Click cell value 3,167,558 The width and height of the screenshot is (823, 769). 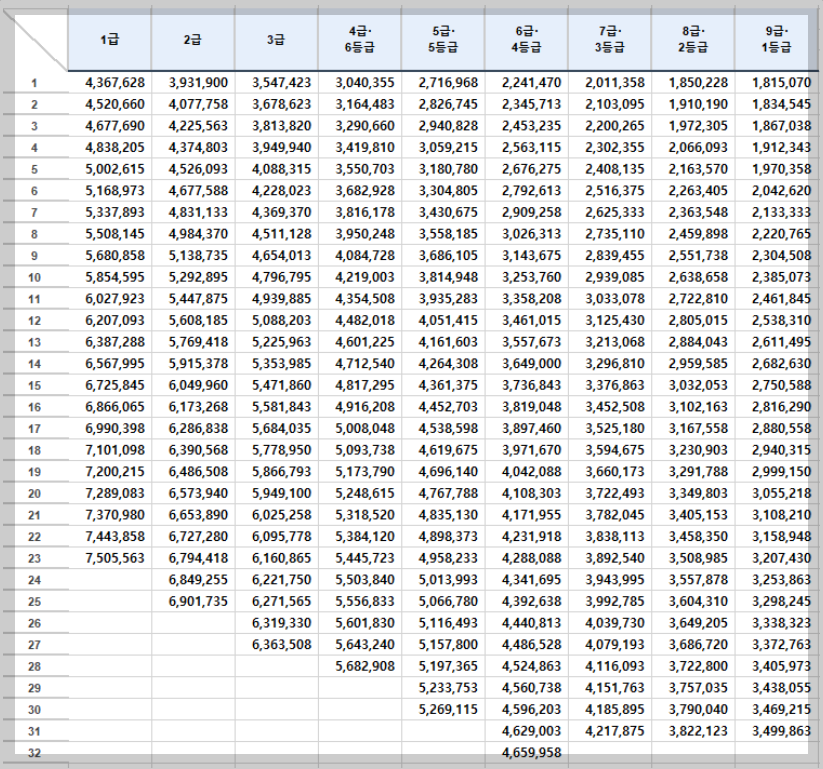tap(699, 429)
